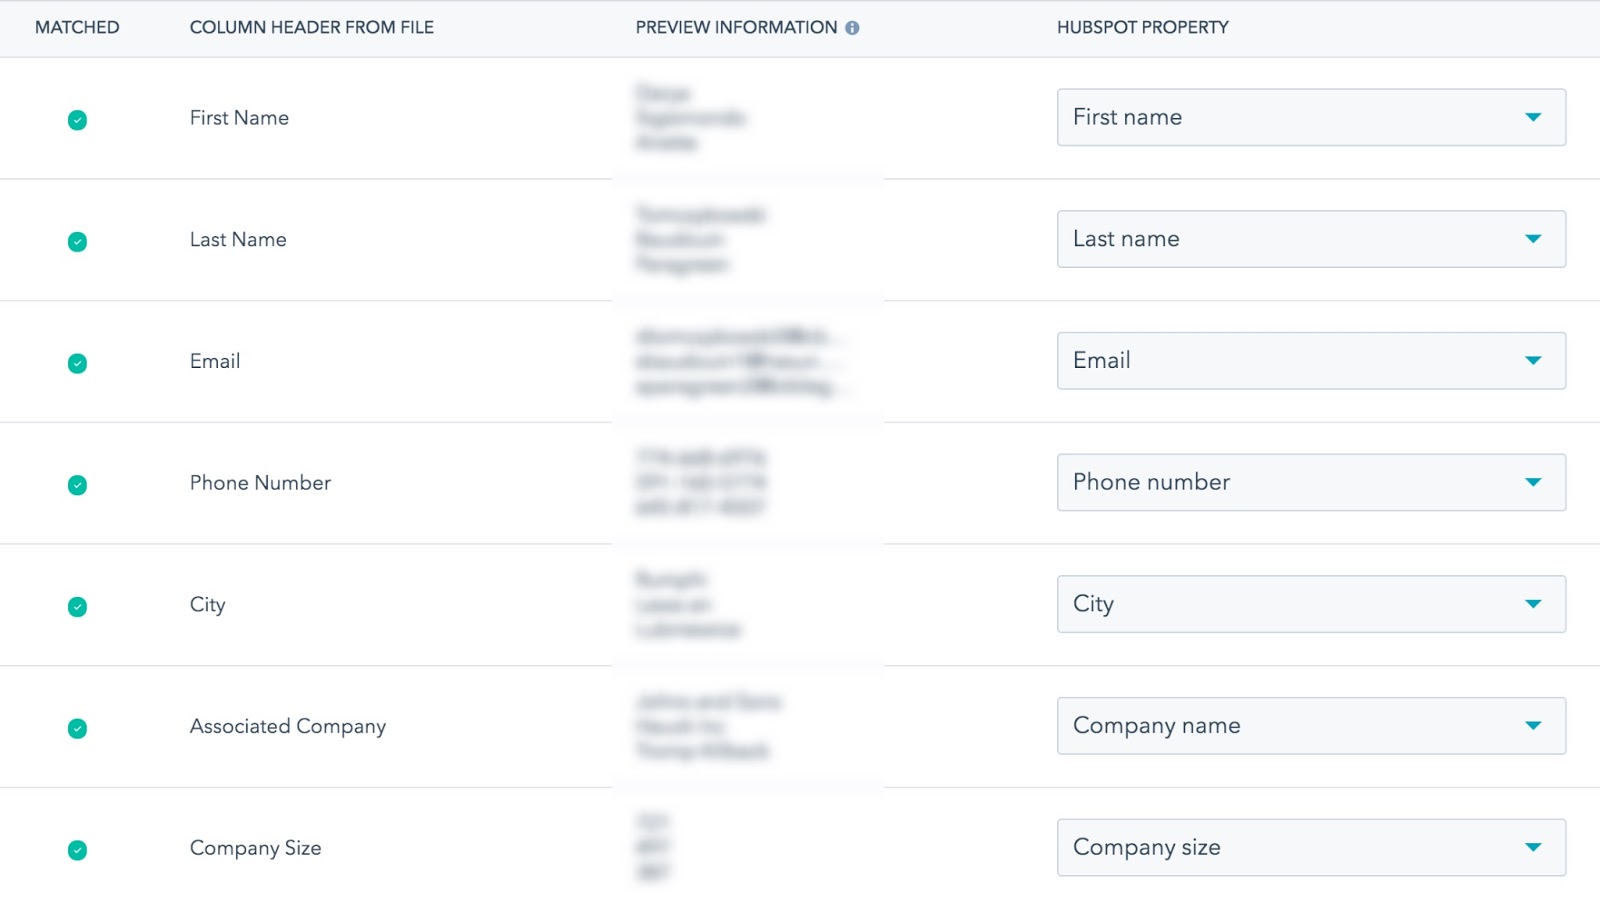Click the matched checkmark for Last Name
This screenshot has height=904, width=1600.
pos(77,242)
